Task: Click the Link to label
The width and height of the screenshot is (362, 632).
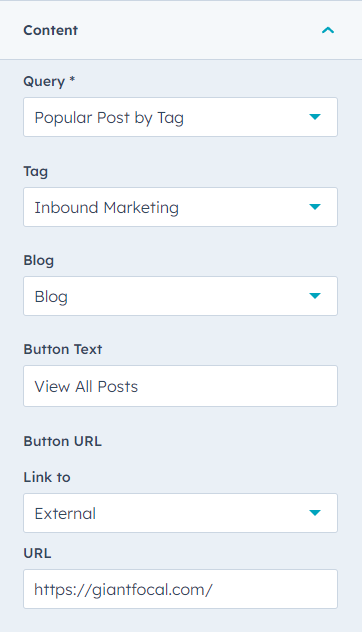Action: 47,477
